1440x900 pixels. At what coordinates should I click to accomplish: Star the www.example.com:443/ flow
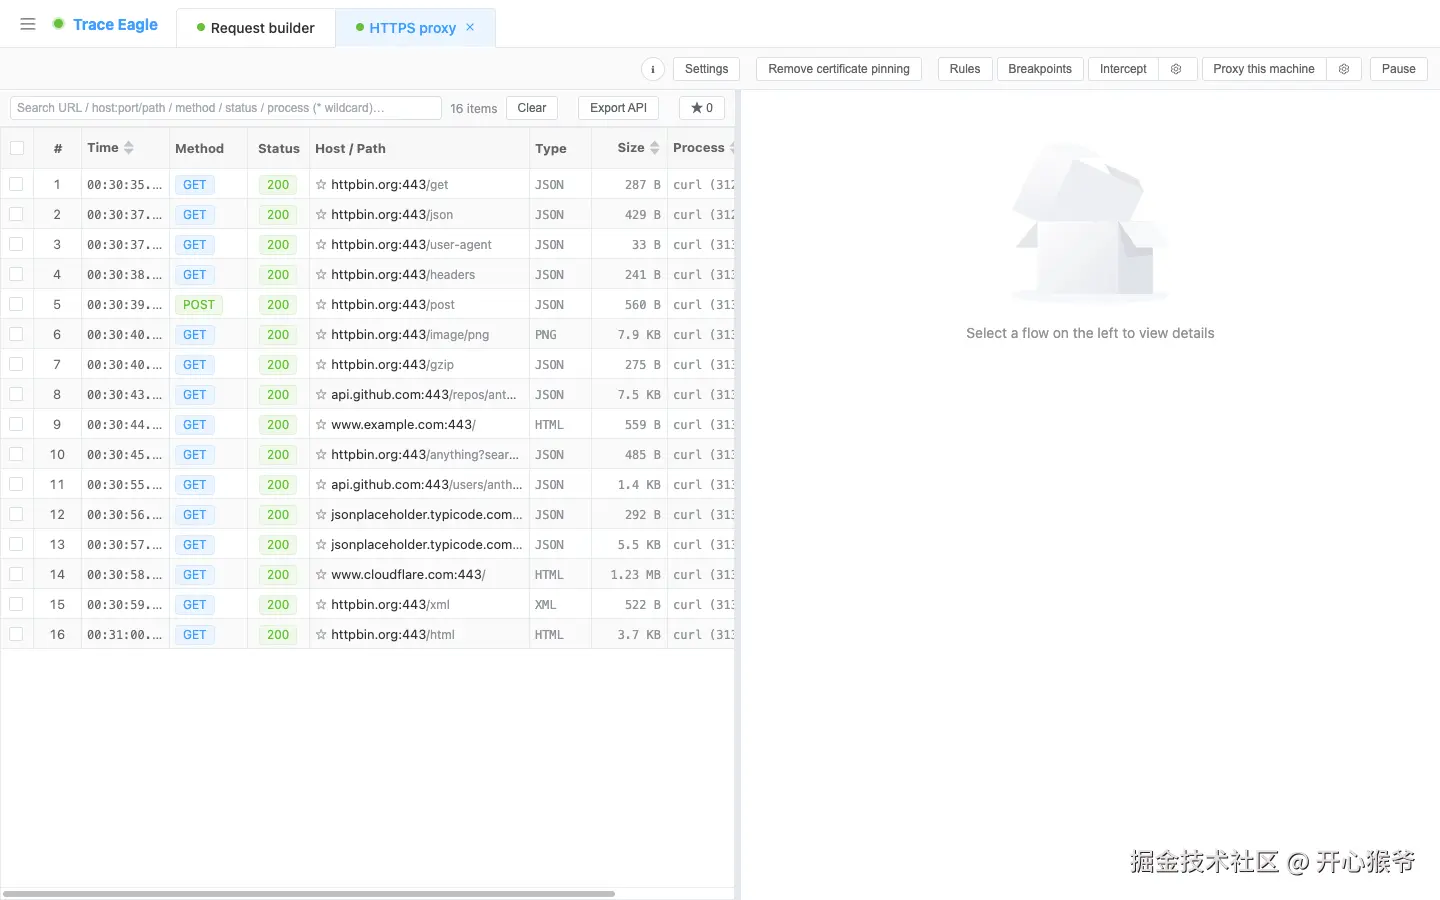(x=321, y=424)
